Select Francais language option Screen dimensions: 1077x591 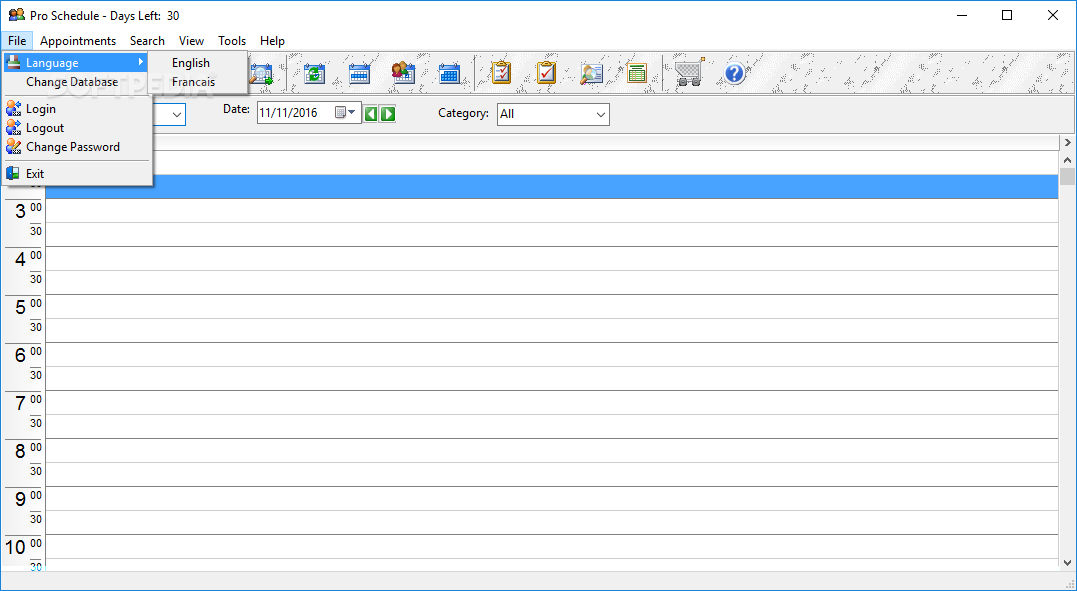(x=194, y=82)
